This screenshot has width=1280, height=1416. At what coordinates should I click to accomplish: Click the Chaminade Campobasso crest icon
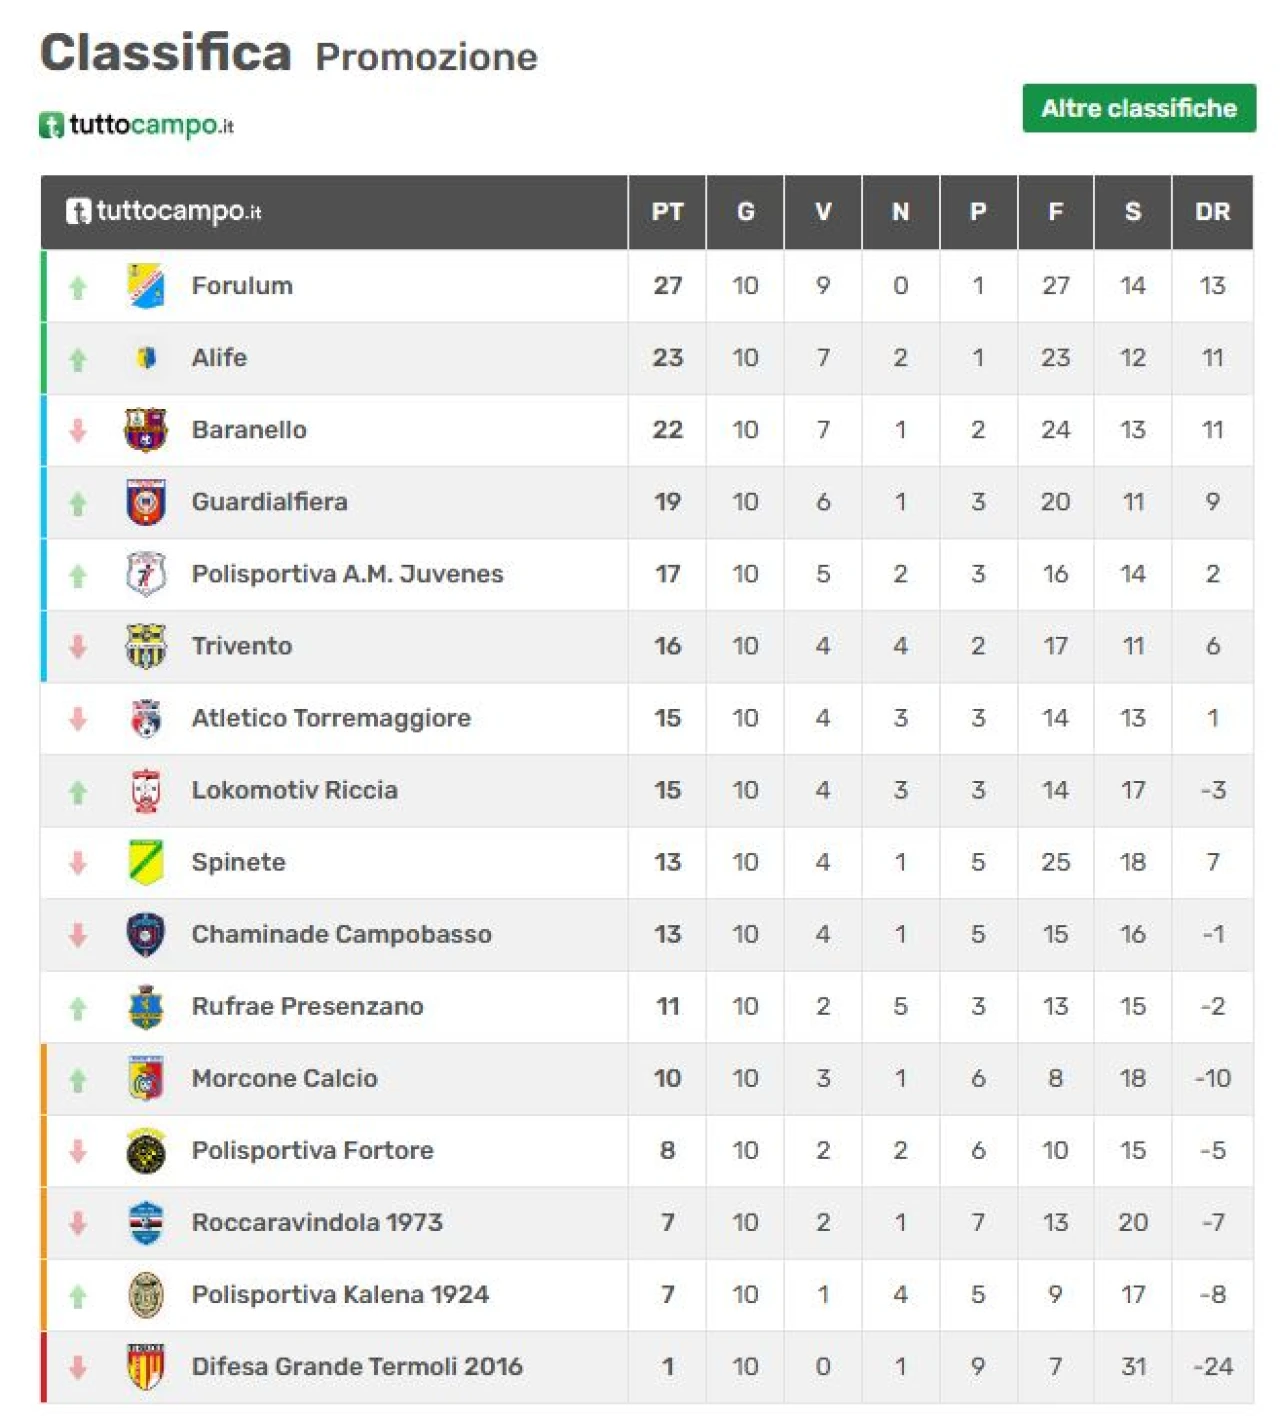(x=146, y=934)
